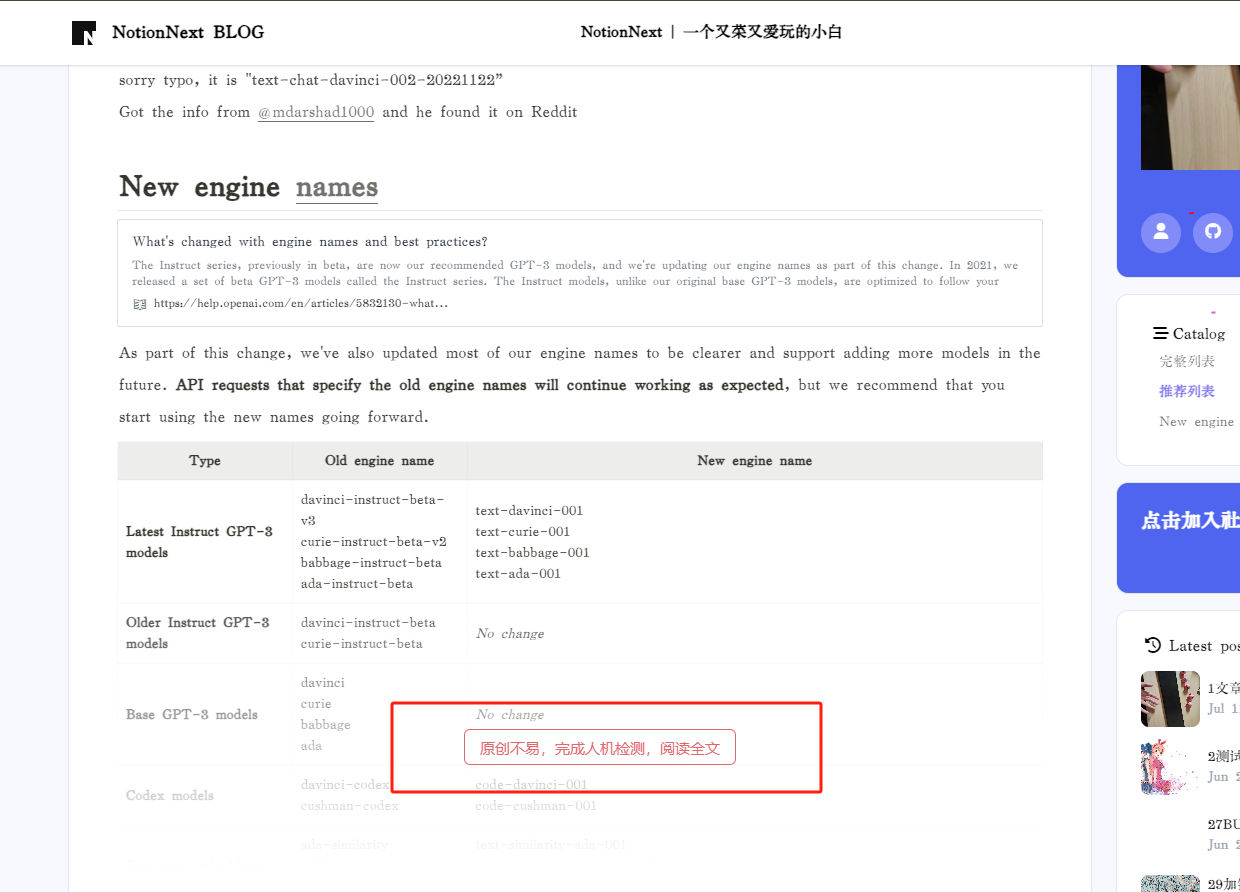
Task: Select the 'text-davinci-001' table entry
Action: [529, 511]
